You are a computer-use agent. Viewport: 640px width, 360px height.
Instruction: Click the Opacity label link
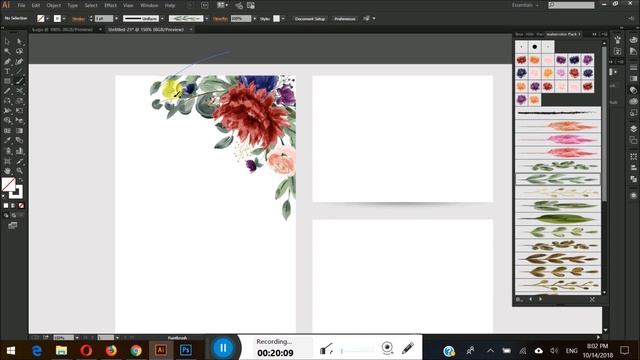[220, 19]
